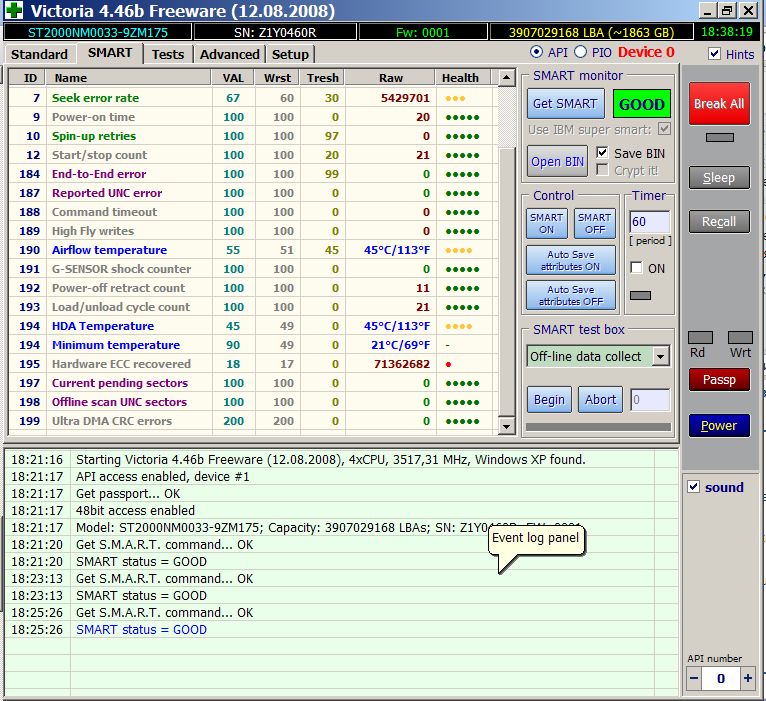
Task: Open the Setup tab
Action: pyautogui.click(x=290, y=54)
